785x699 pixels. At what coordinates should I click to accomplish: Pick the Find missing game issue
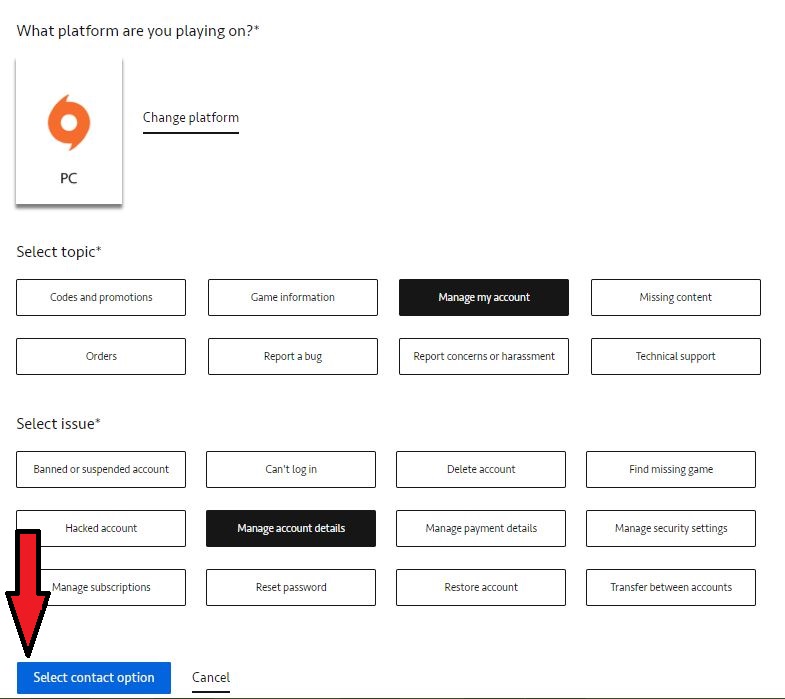click(671, 470)
